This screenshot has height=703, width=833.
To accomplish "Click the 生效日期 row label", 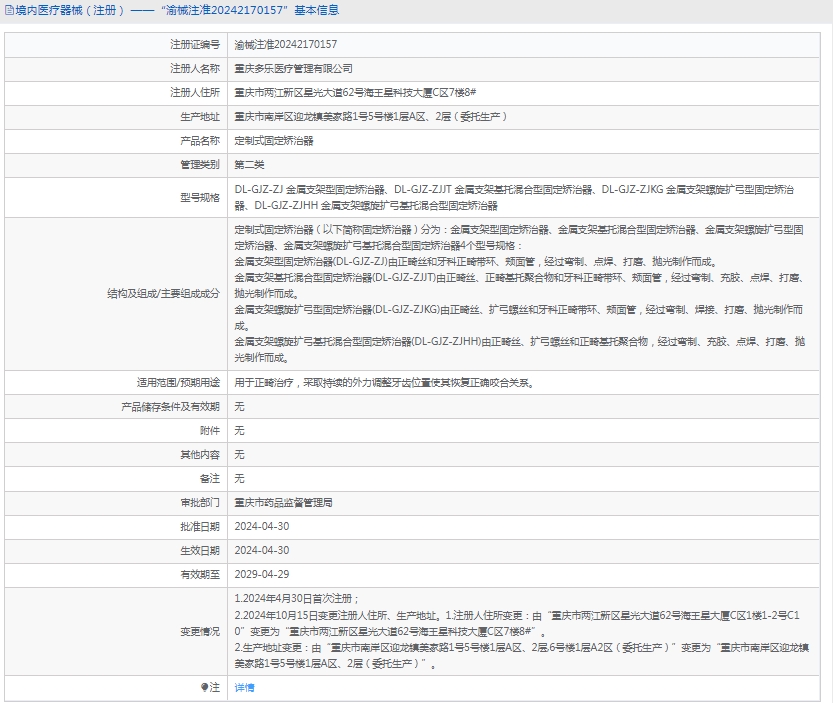I will [199, 550].
